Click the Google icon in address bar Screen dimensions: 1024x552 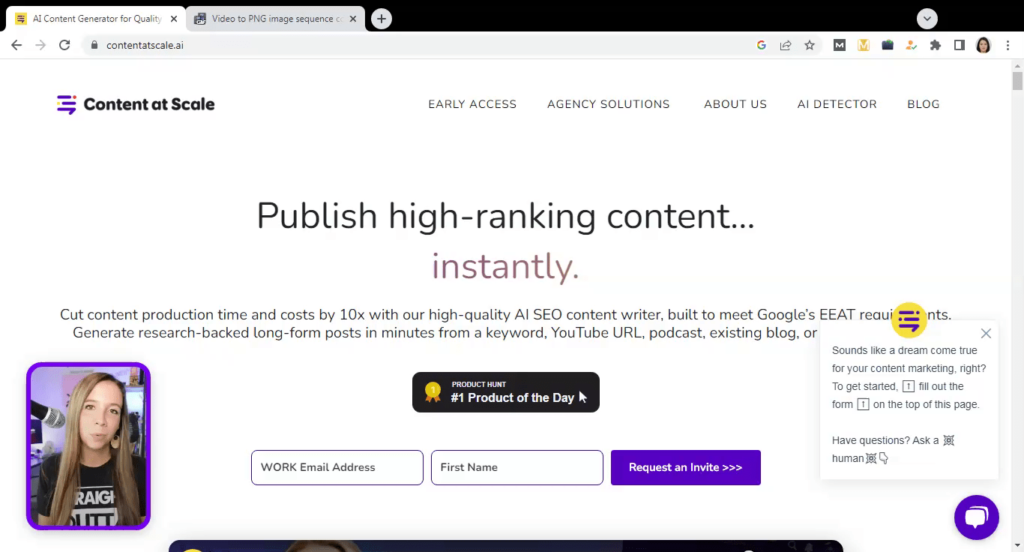(761, 45)
